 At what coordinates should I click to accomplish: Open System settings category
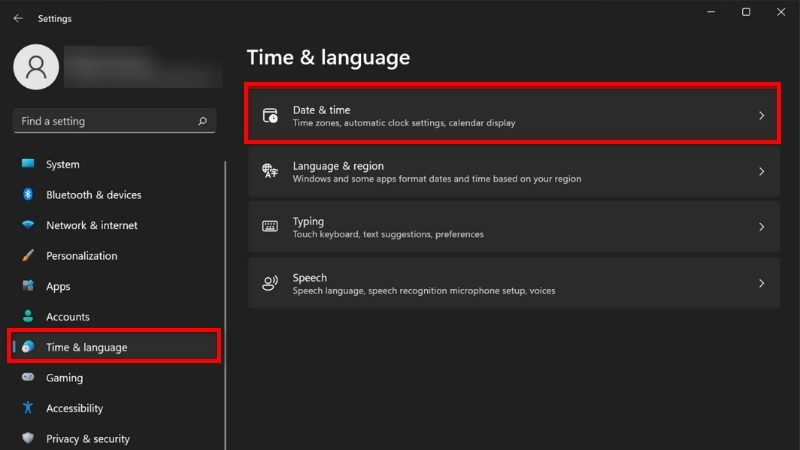point(116,164)
